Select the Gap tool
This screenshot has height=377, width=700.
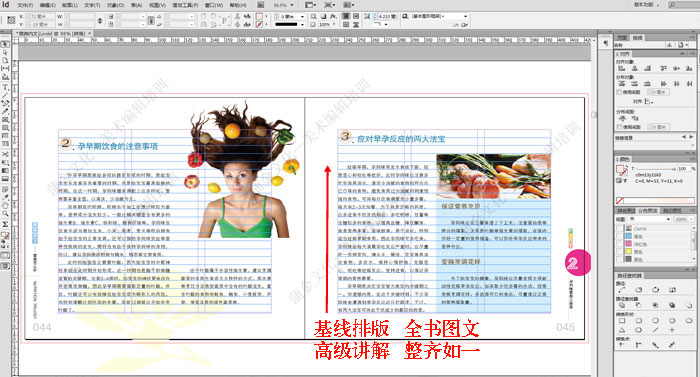click(x=5, y=68)
